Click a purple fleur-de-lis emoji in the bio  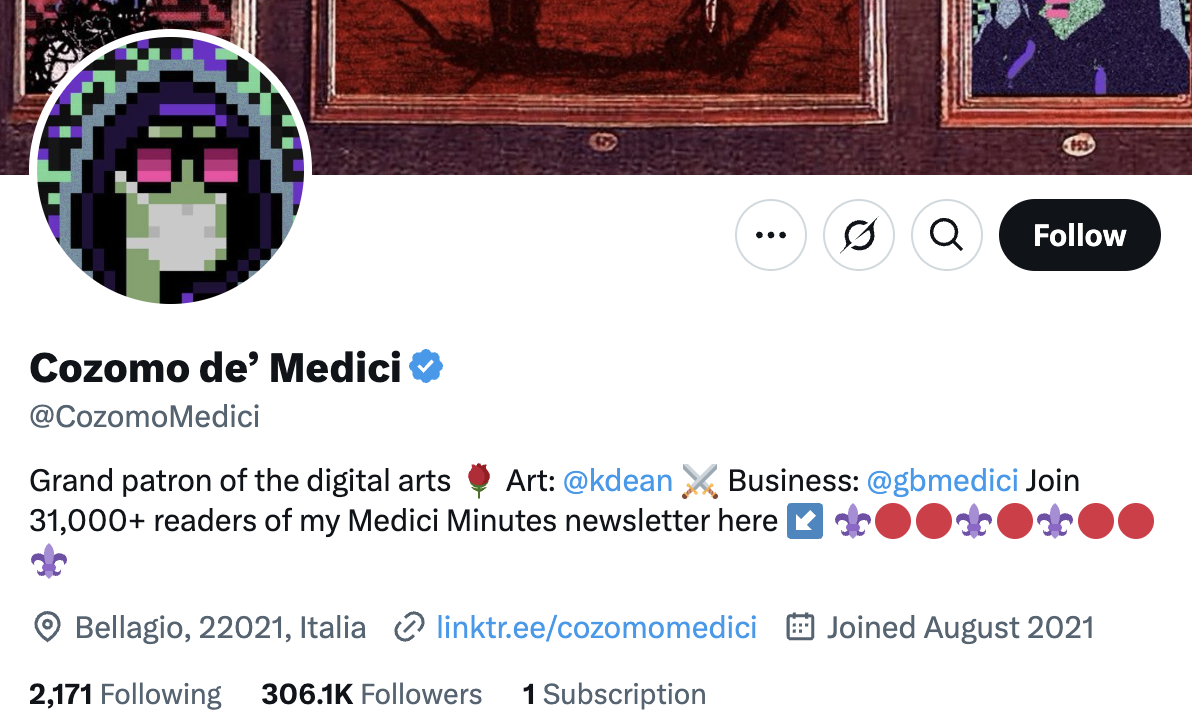click(851, 521)
